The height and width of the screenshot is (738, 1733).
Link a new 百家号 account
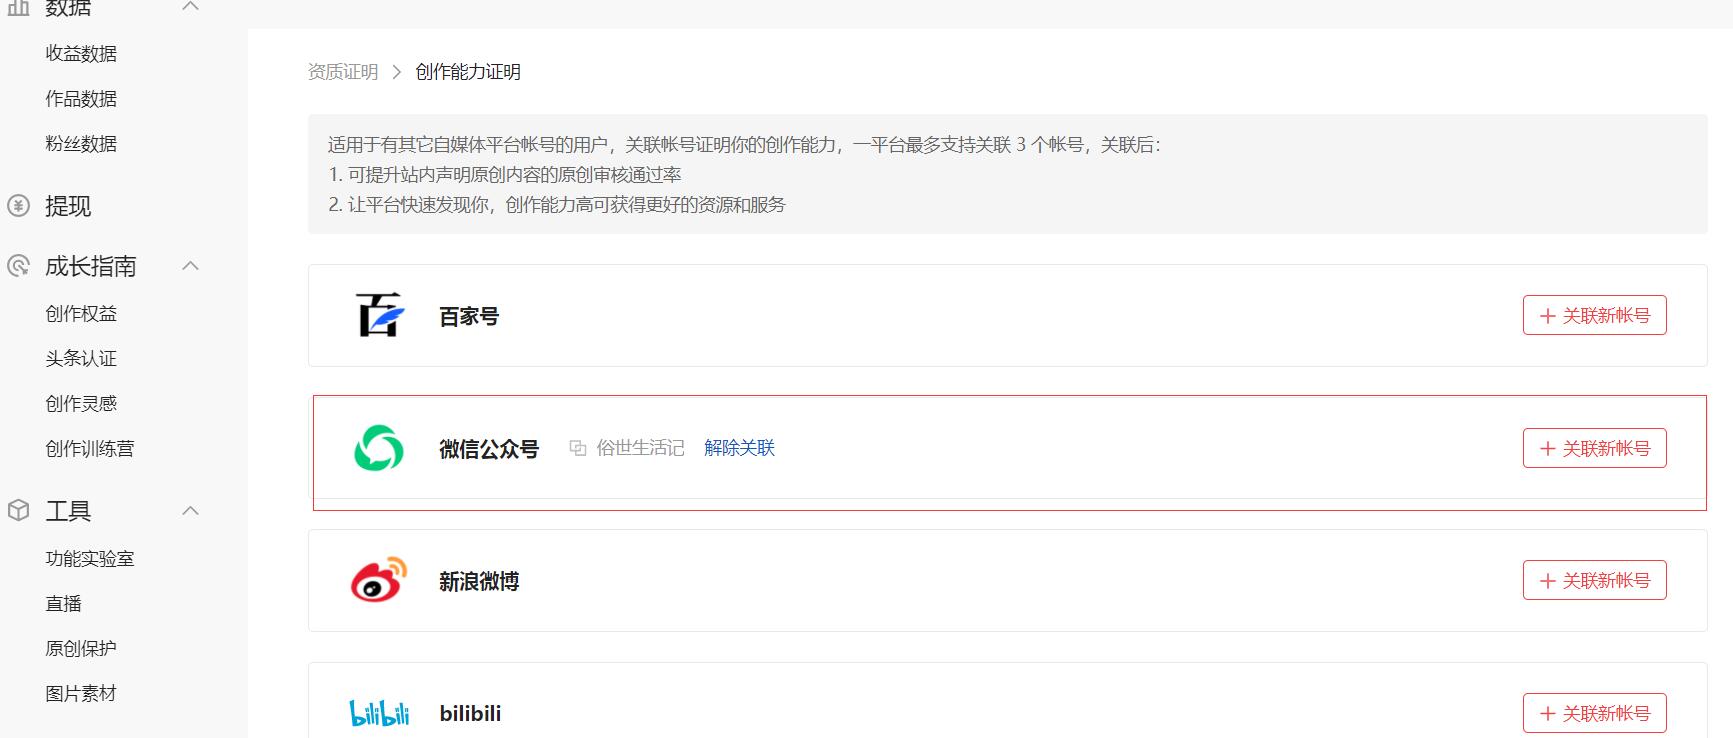click(1595, 315)
